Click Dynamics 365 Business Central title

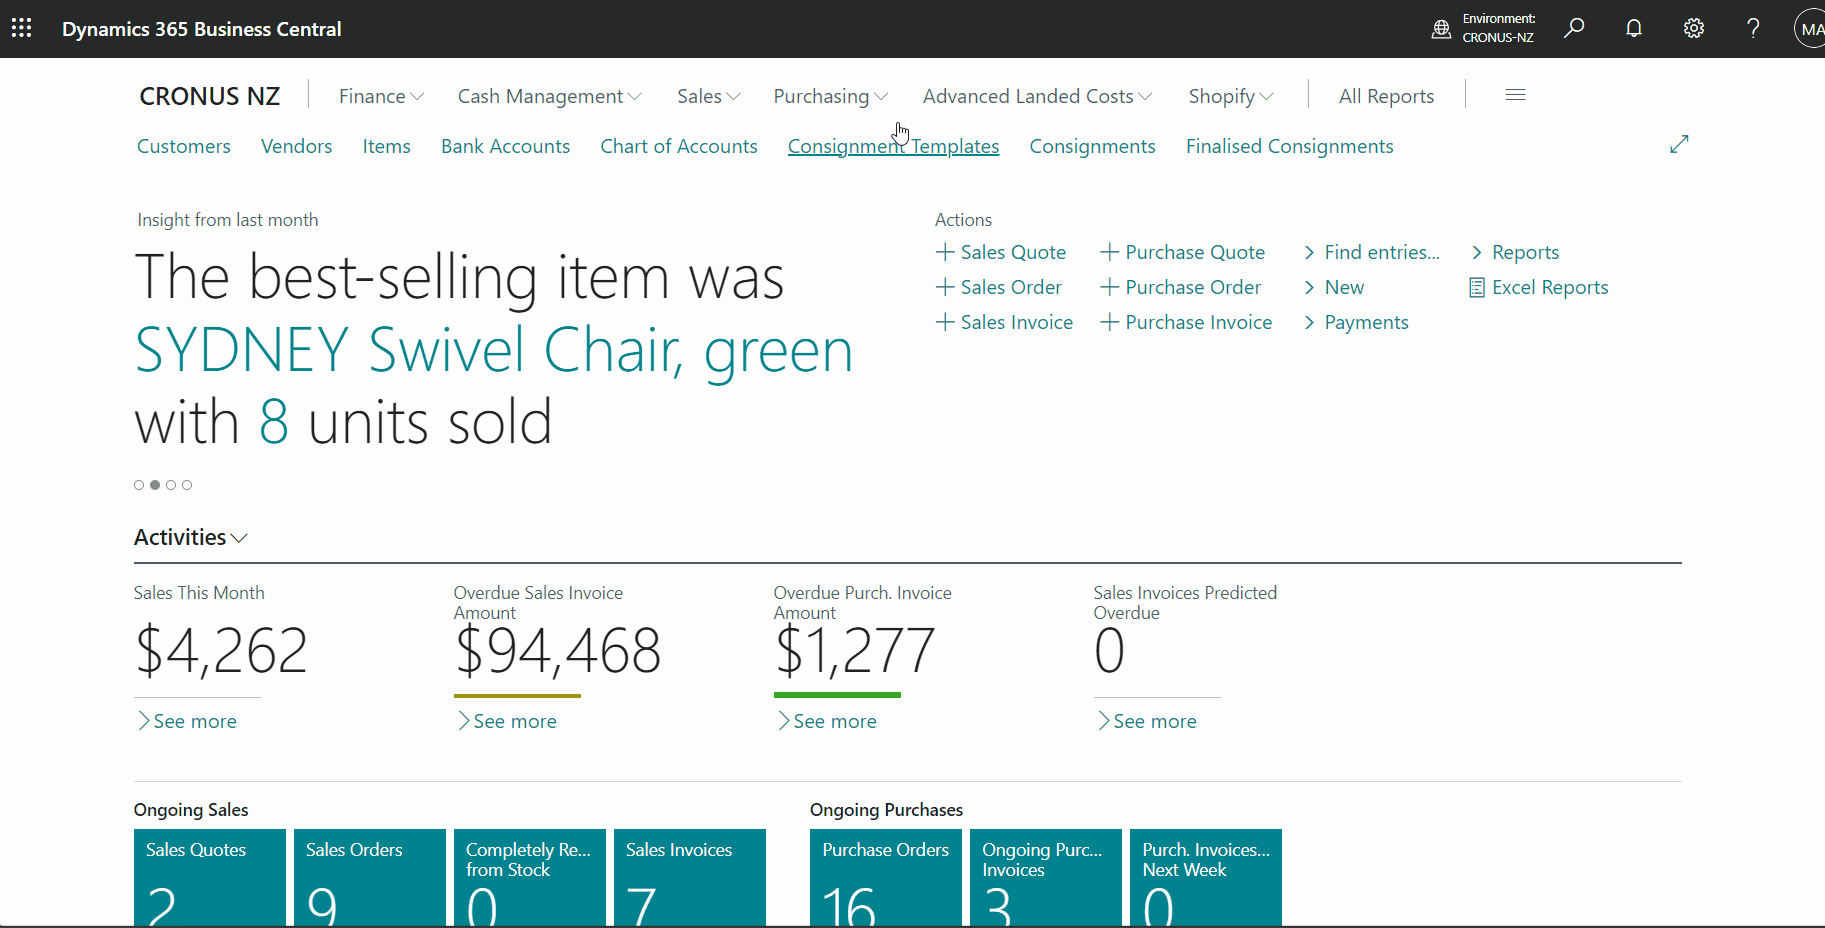click(x=202, y=29)
